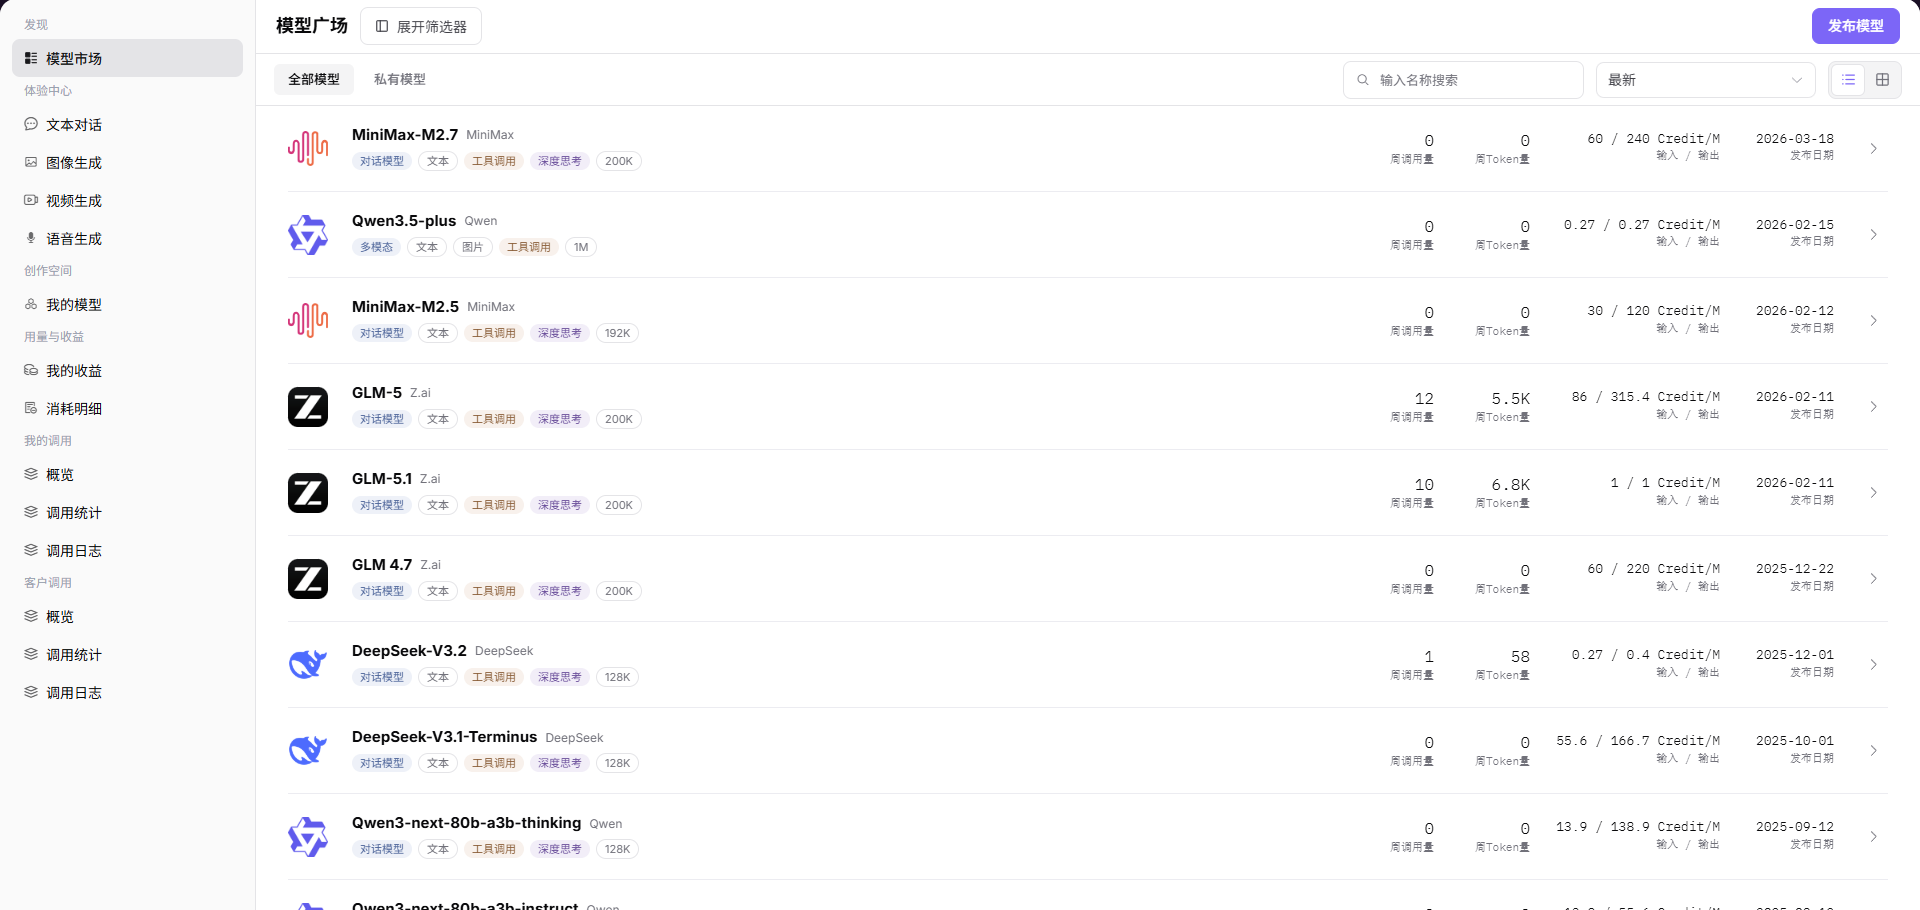Viewport: 1920px width, 910px height.
Task: Open 调用统计 under 客户调用
Action: (127, 654)
